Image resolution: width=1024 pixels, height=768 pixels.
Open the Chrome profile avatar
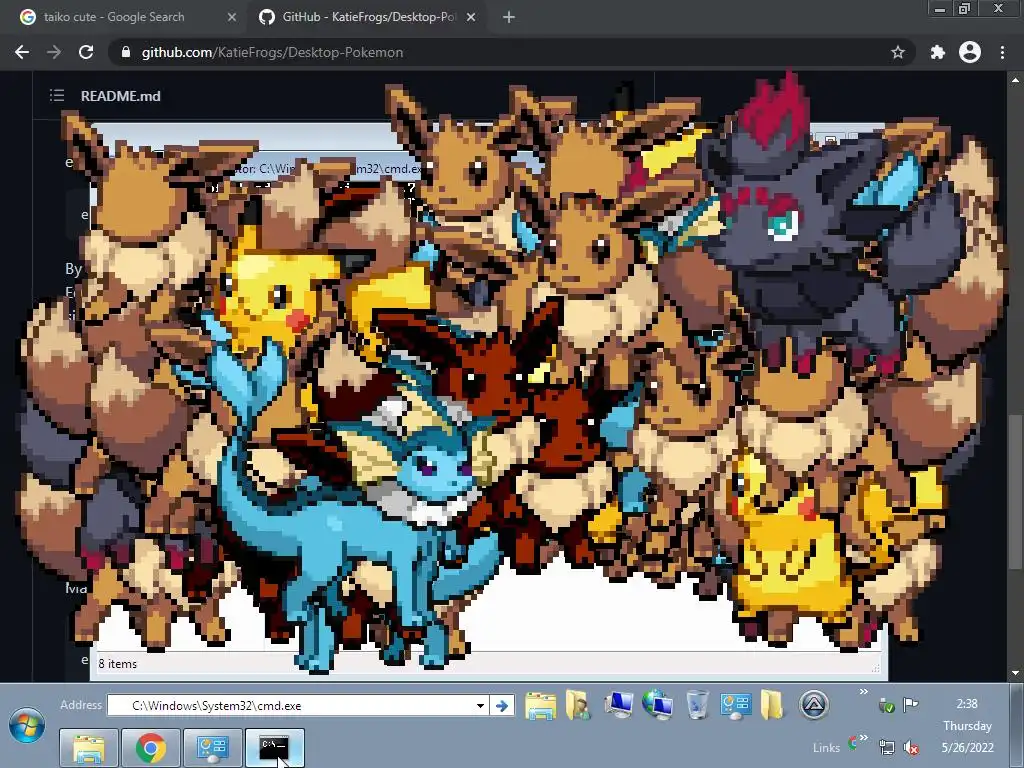tap(970, 52)
